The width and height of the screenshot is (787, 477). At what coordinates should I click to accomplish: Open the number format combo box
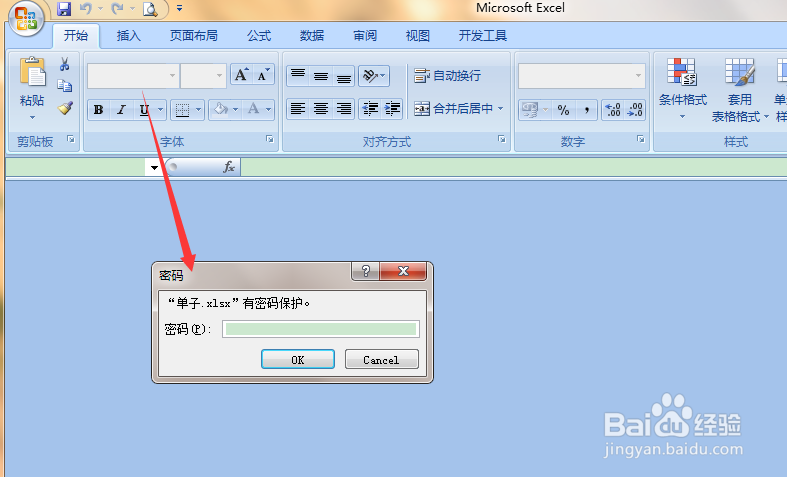tap(582, 76)
